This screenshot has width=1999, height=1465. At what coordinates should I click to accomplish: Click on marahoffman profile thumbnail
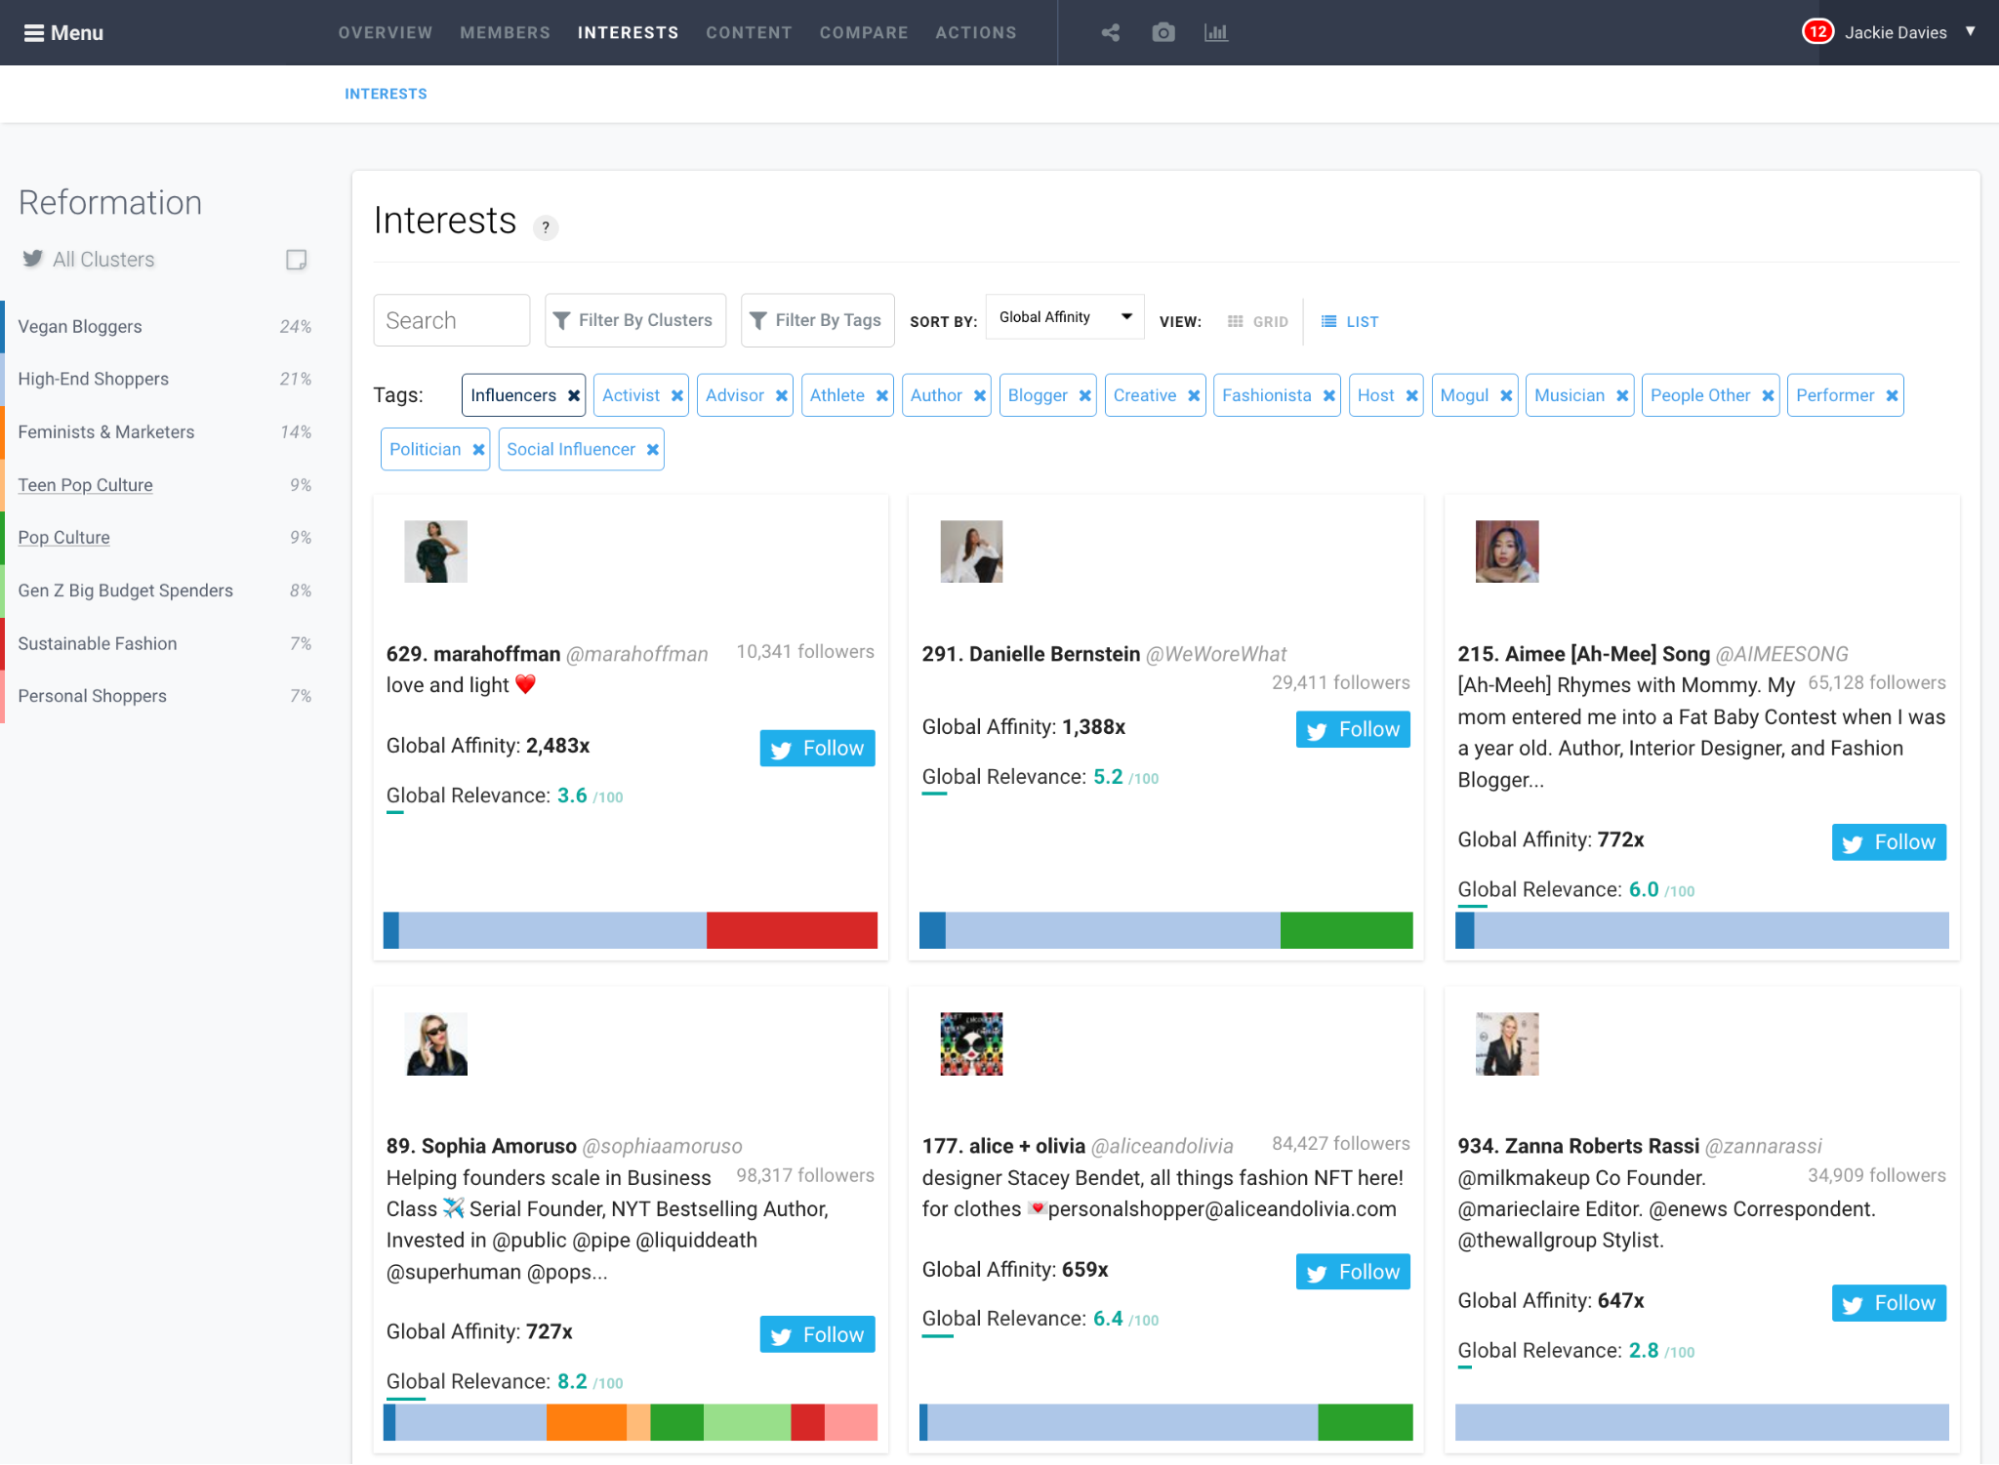[436, 549]
